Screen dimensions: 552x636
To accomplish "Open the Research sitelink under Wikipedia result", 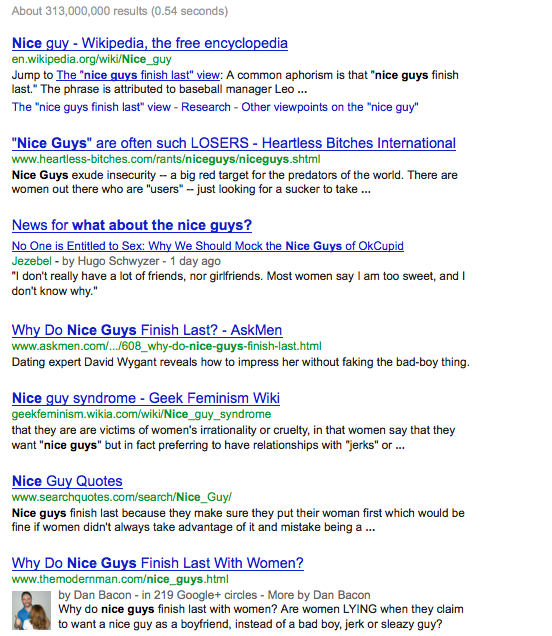I will [x=206, y=107].
